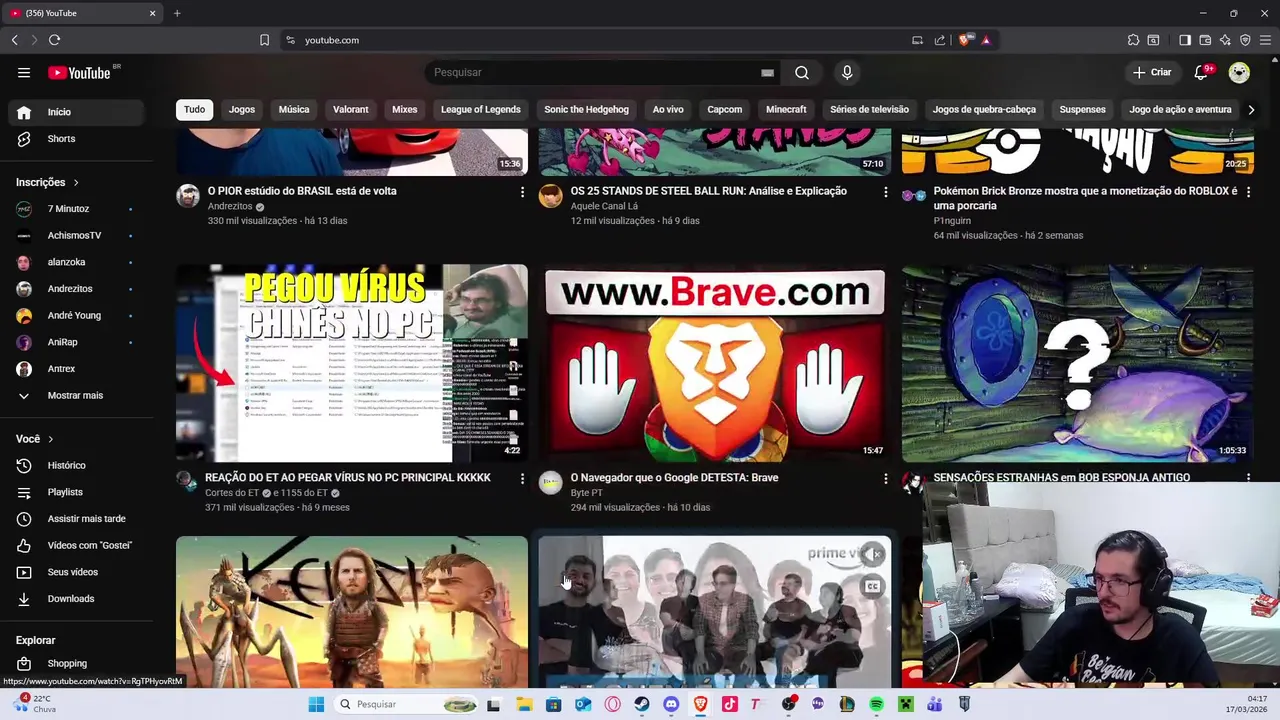Viewport: 1280px width, 720px height.
Task: Open Byte PT channel avatar
Action: tap(551, 483)
